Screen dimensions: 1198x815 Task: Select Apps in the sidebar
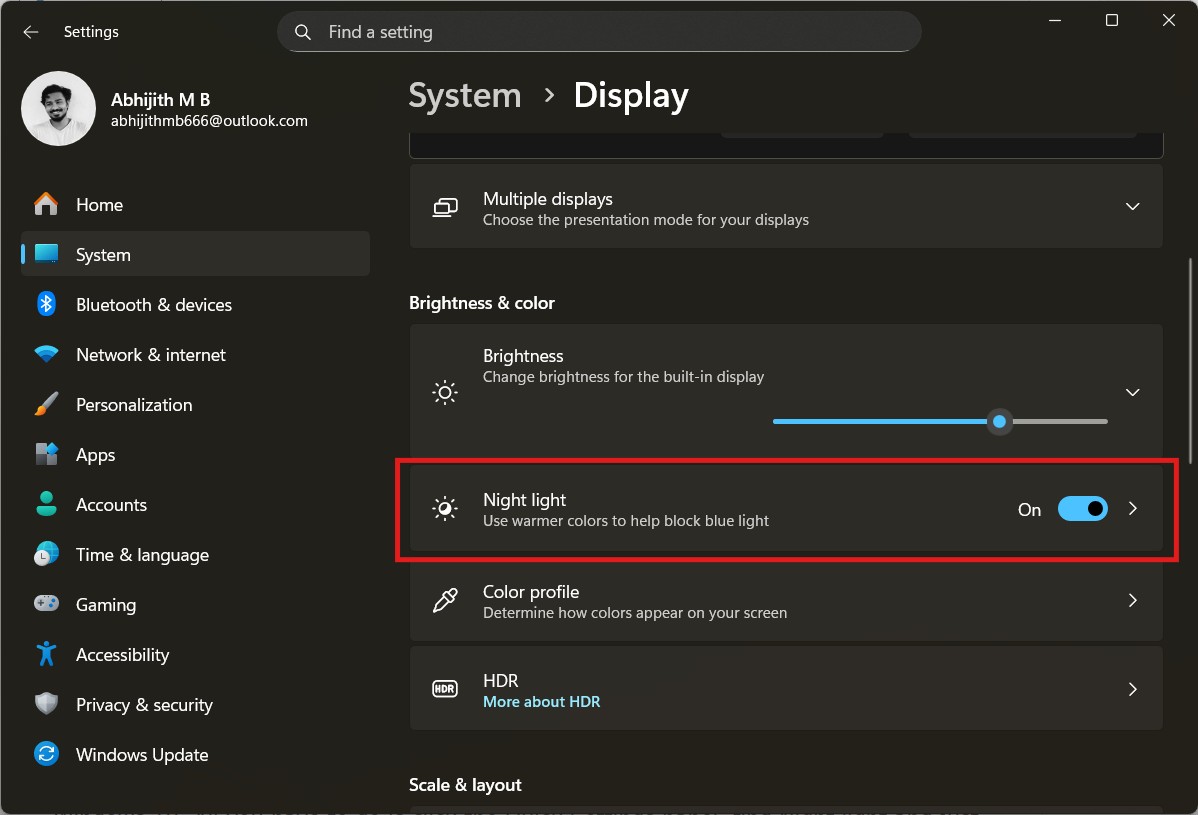[x=95, y=454]
